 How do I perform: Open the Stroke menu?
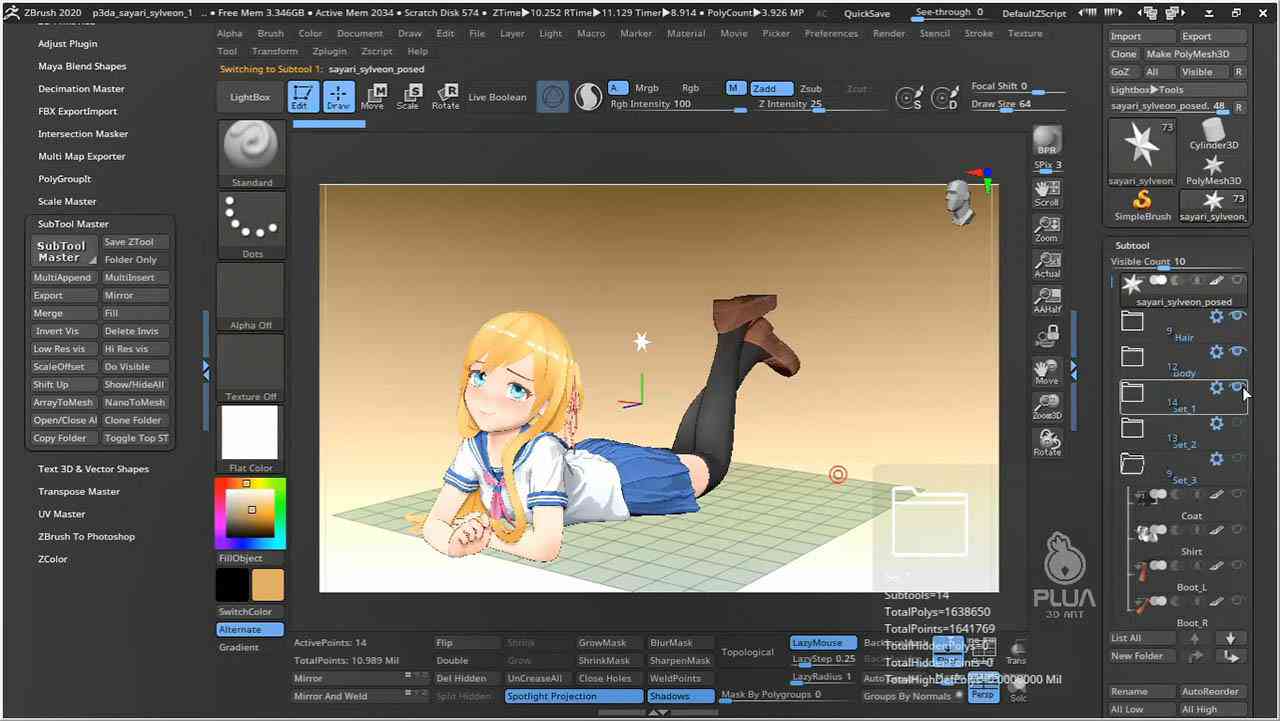(979, 33)
